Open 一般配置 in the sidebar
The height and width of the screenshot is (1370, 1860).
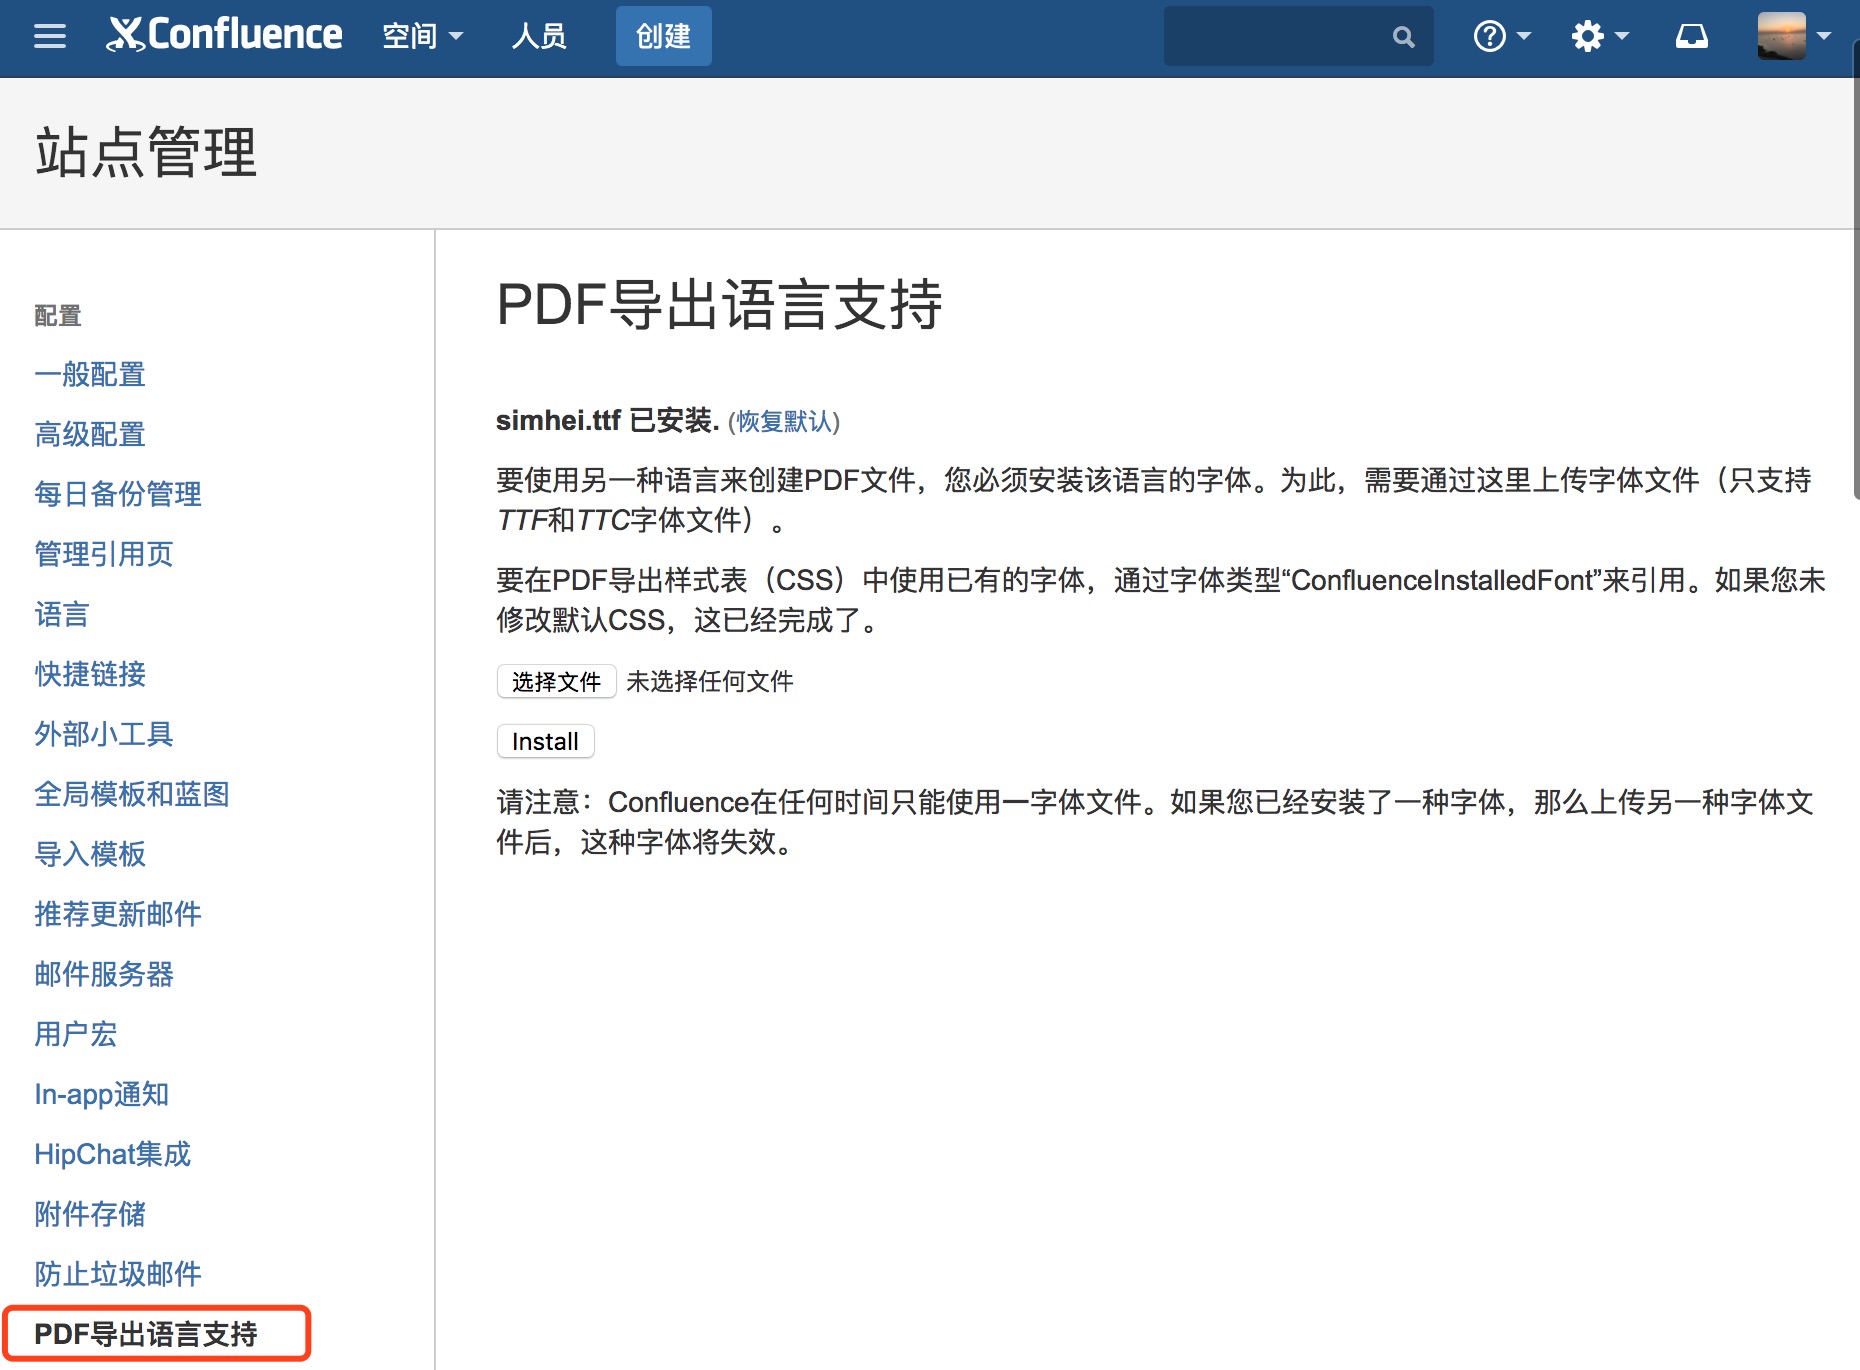point(90,375)
